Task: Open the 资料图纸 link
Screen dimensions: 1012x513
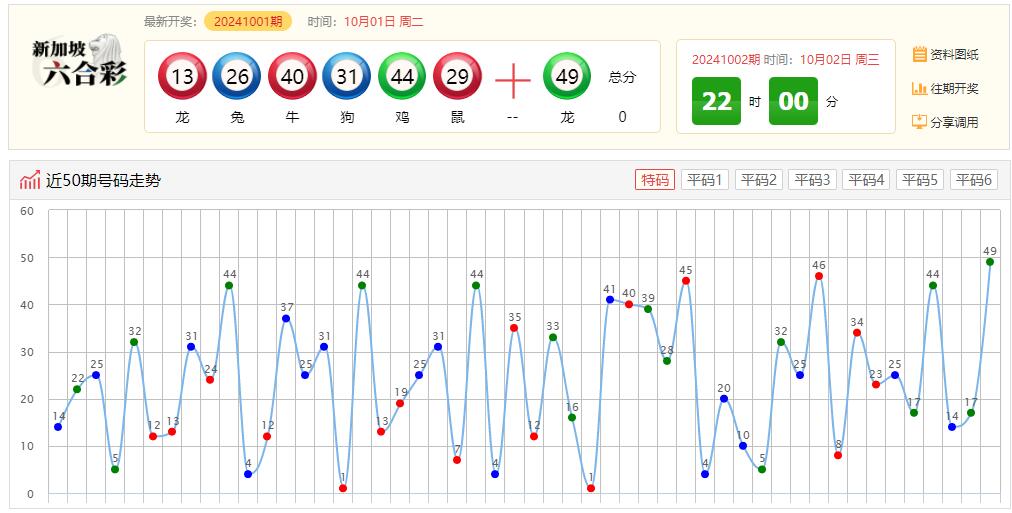Action: coord(945,54)
